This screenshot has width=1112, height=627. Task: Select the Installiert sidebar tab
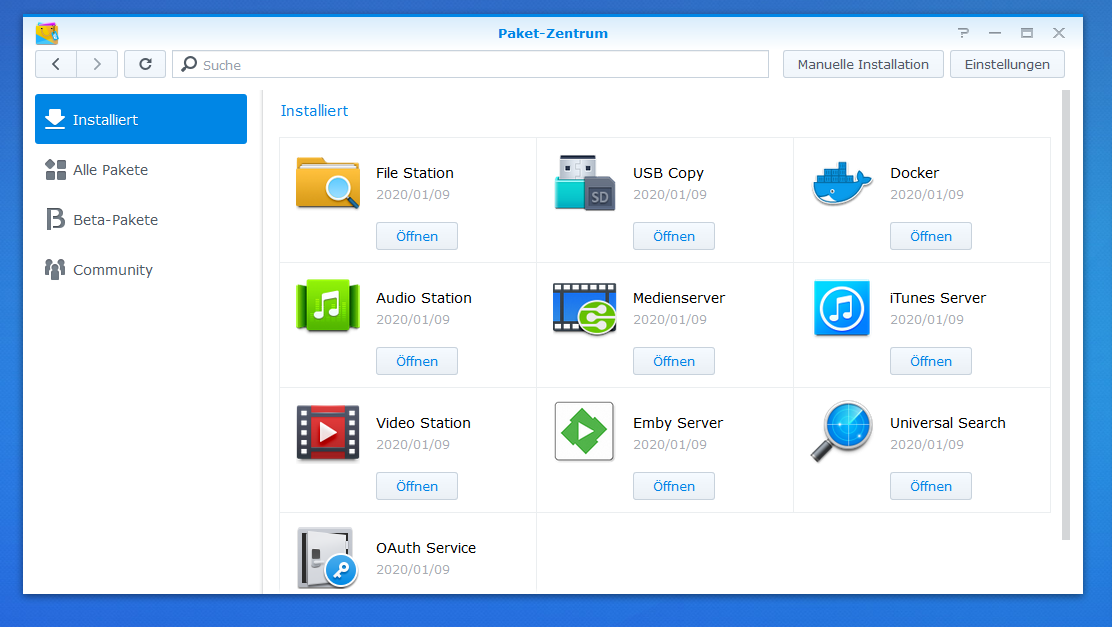pos(141,119)
